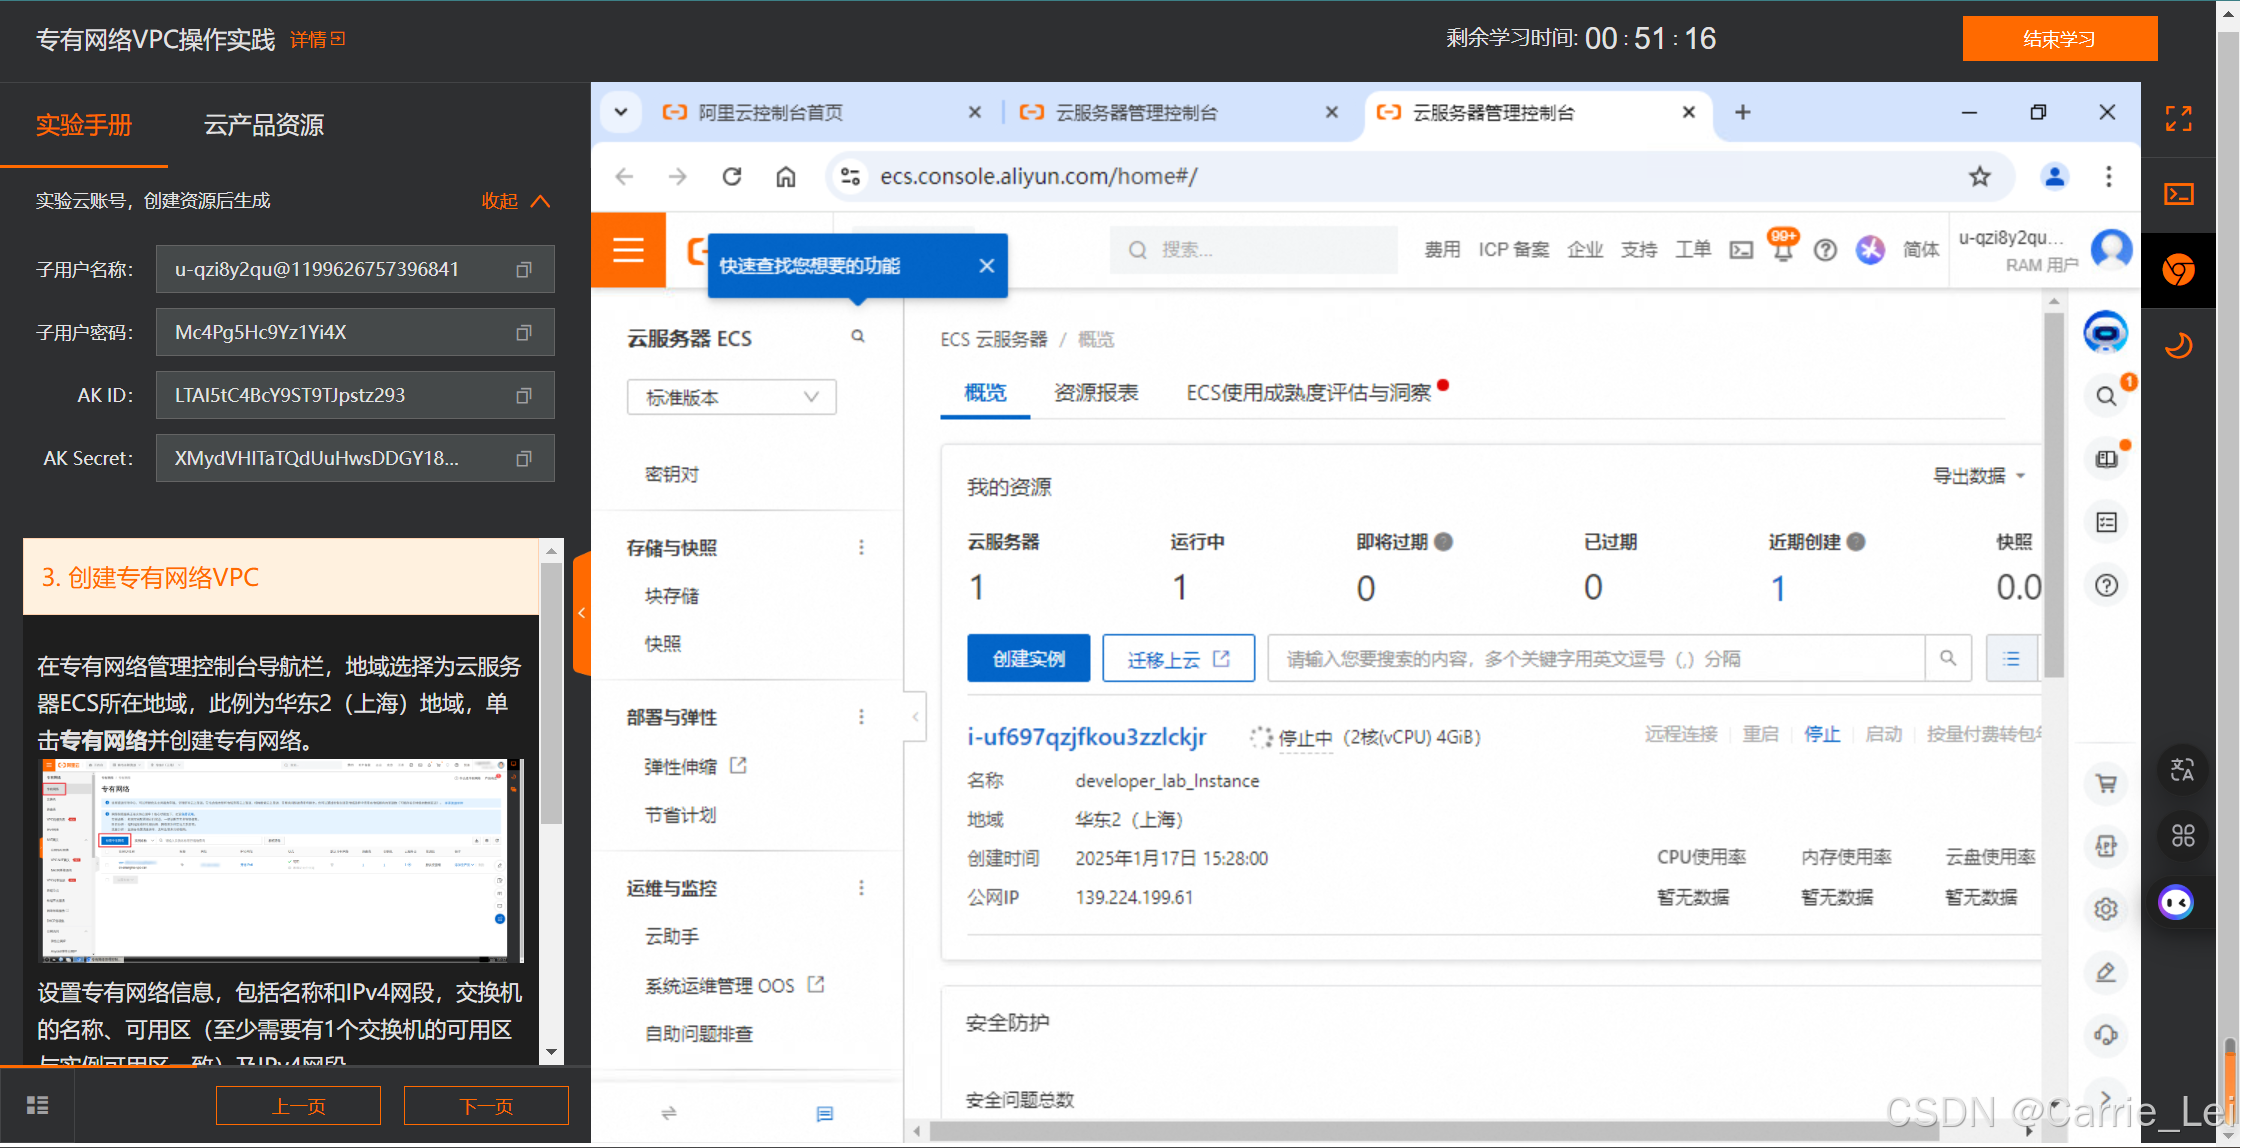Collapse the ECS left navigation arrow
Screen dimensions: 2241x1148
tap(915, 717)
